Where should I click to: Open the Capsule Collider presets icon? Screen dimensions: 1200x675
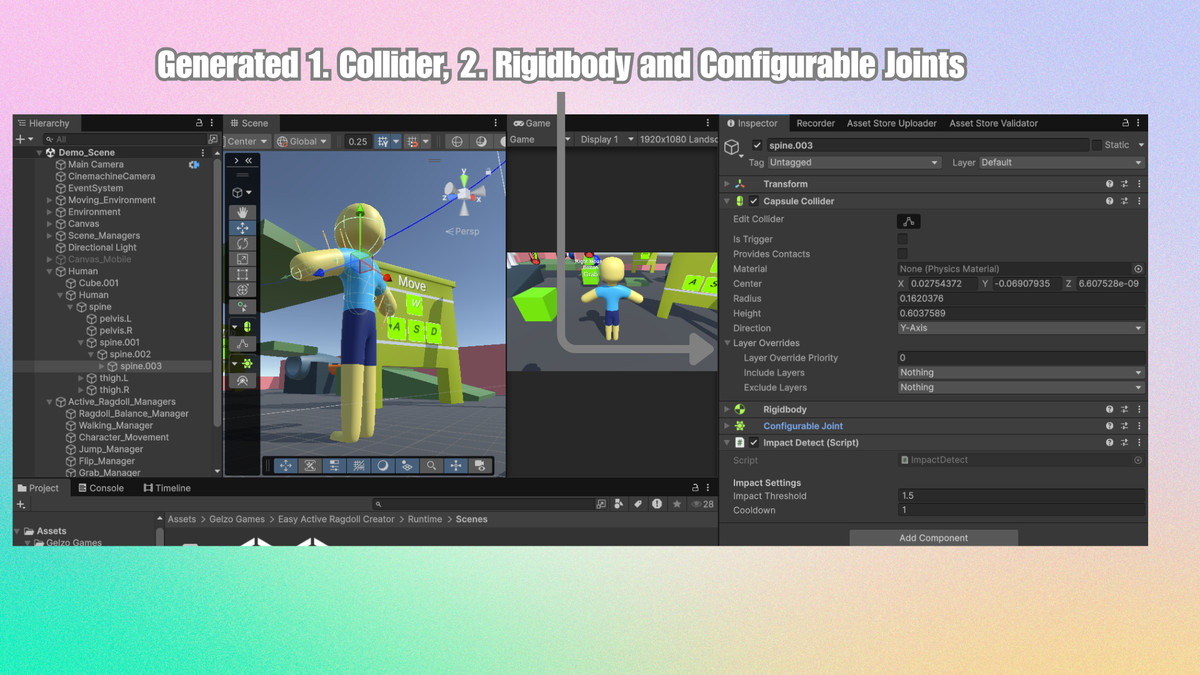click(1123, 200)
